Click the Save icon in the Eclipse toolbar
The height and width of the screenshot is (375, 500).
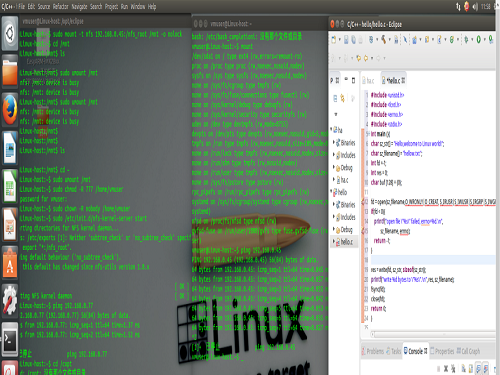click(x=346, y=39)
